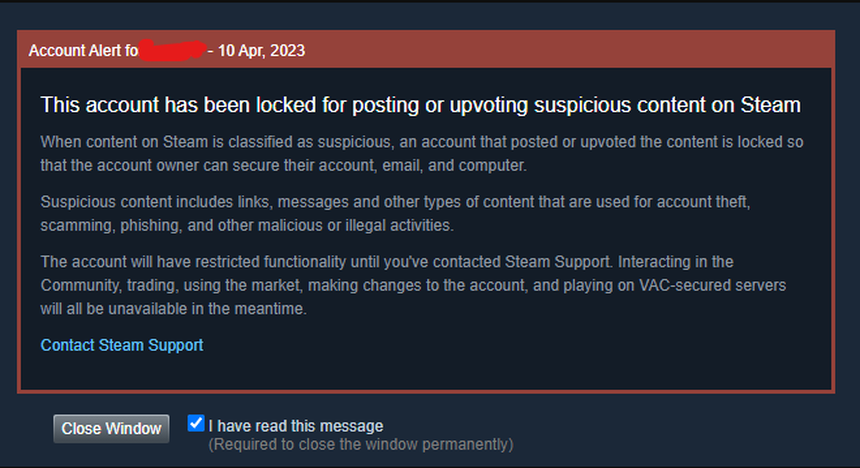
Task: Open the Contact Steam Support link
Action: coord(121,345)
